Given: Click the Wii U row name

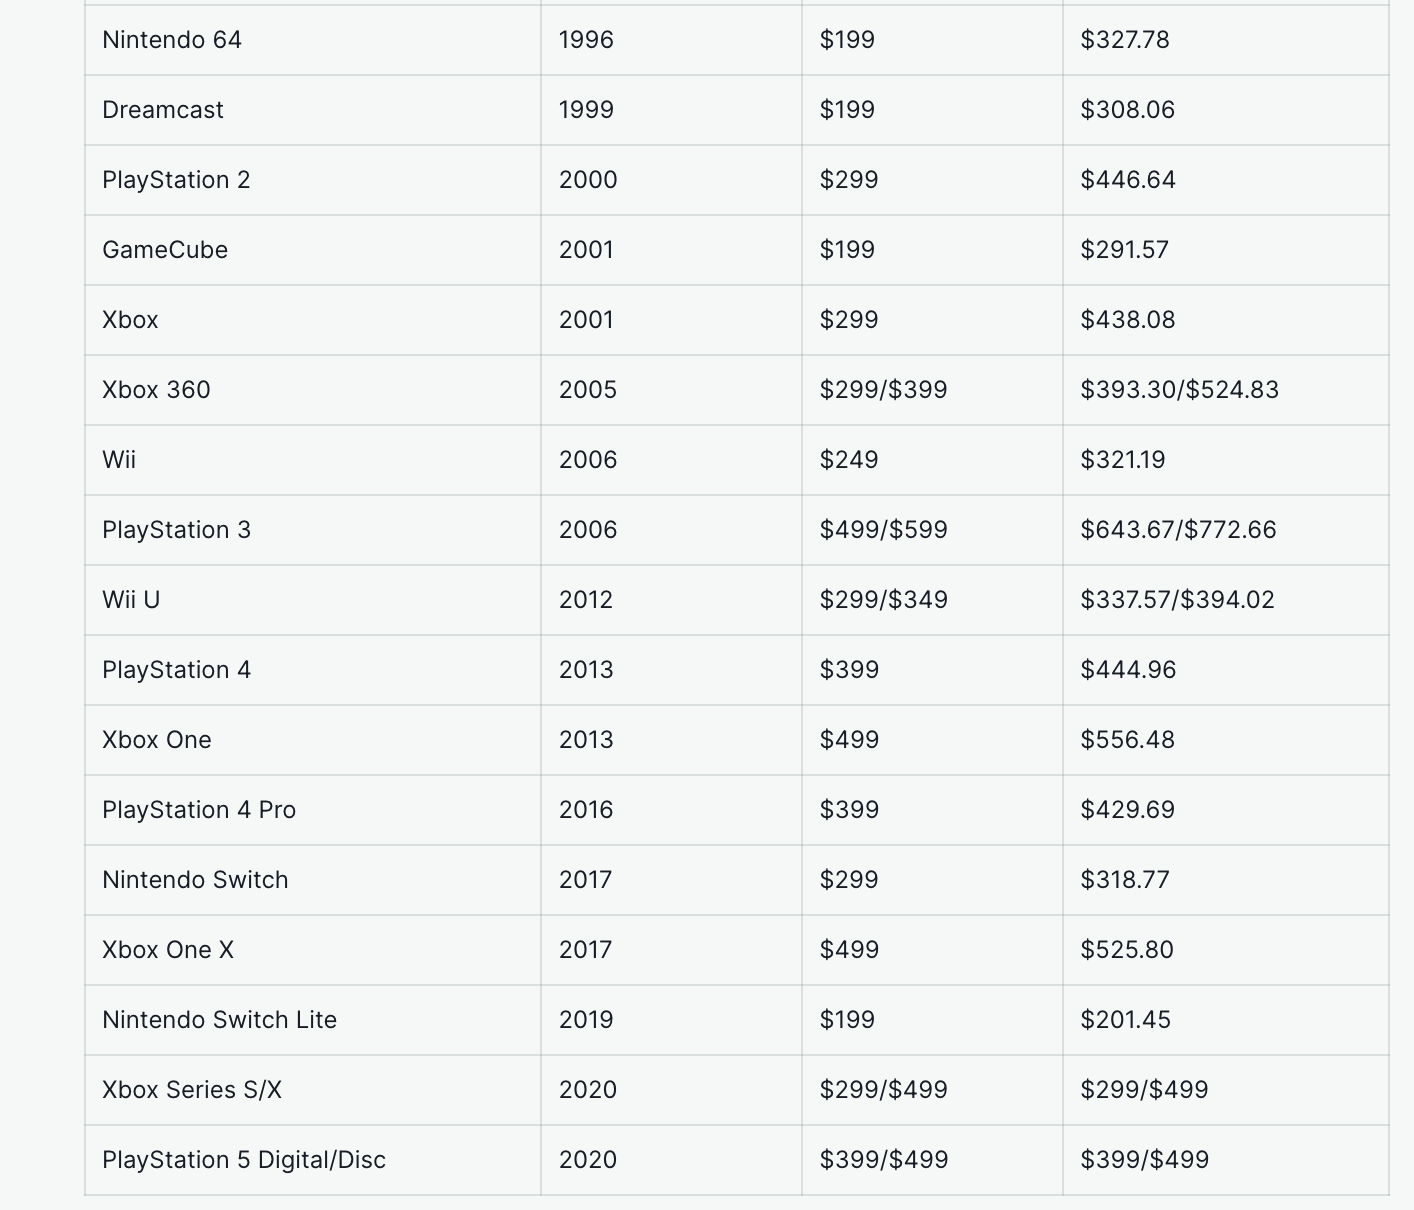Looking at the screenshot, I should coord(131,600).
